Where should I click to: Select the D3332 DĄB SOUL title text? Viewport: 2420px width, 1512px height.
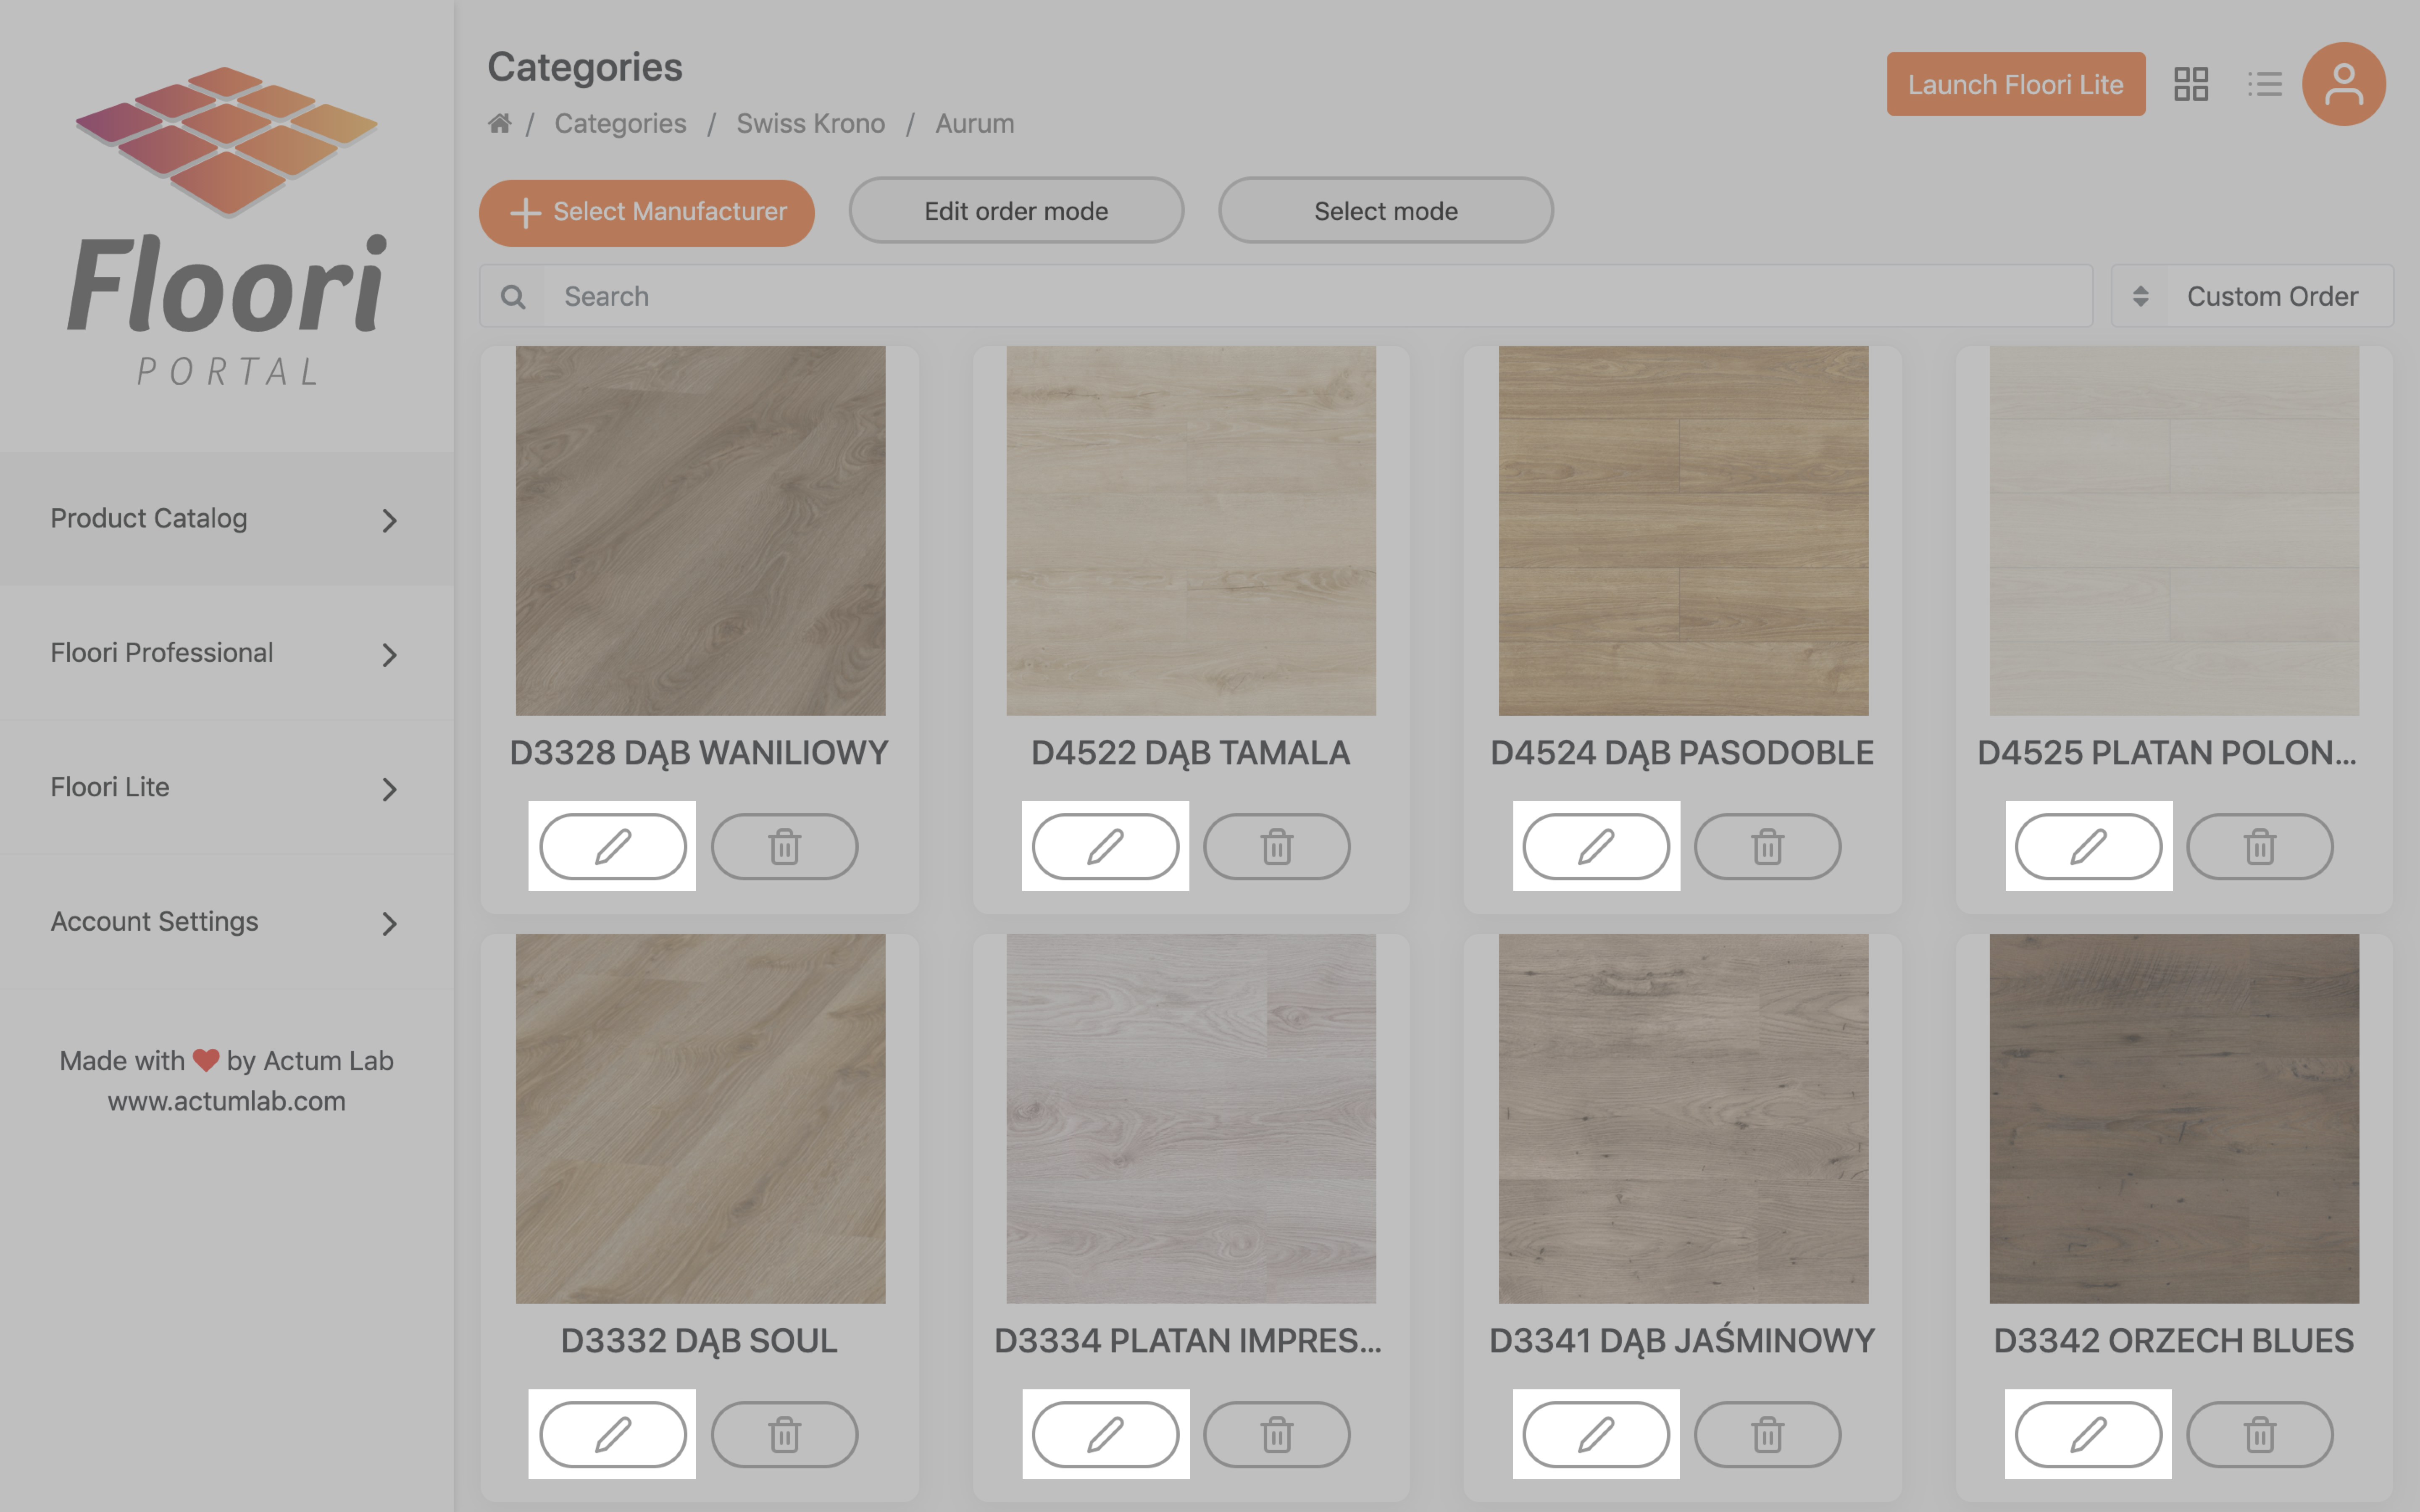pos(699,1341)
